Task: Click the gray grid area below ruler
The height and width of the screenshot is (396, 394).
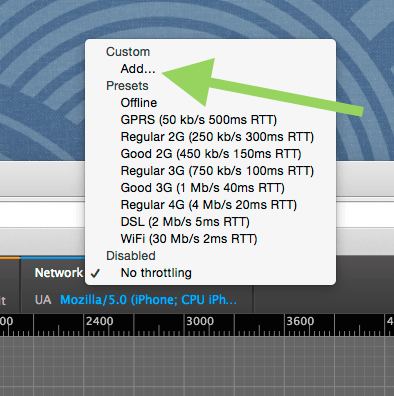Action: 197,366
